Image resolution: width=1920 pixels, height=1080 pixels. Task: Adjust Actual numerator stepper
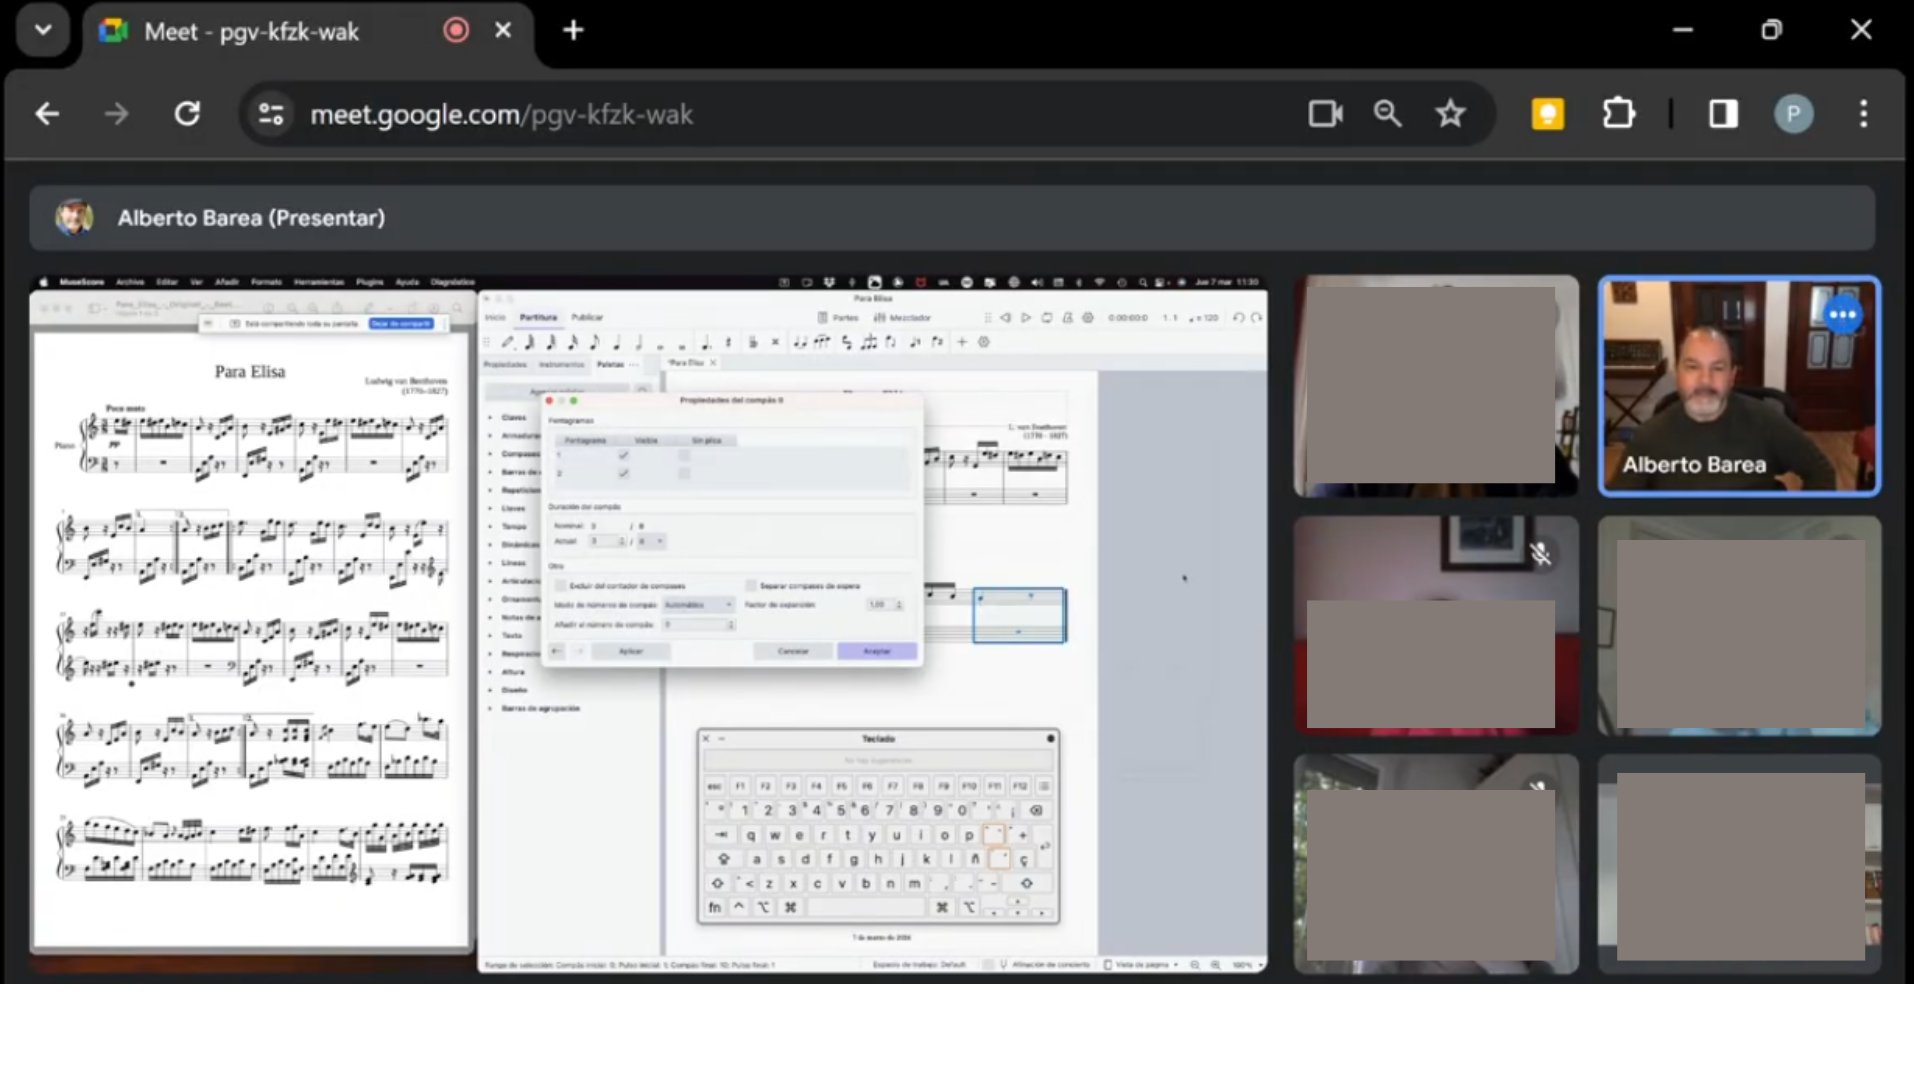[622, 542]
